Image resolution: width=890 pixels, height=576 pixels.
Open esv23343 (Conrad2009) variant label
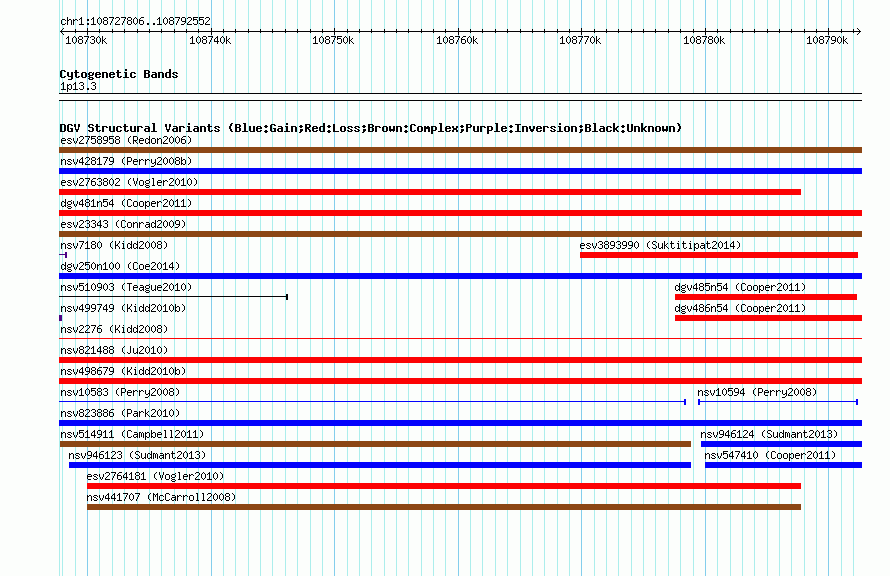[123, 224]
